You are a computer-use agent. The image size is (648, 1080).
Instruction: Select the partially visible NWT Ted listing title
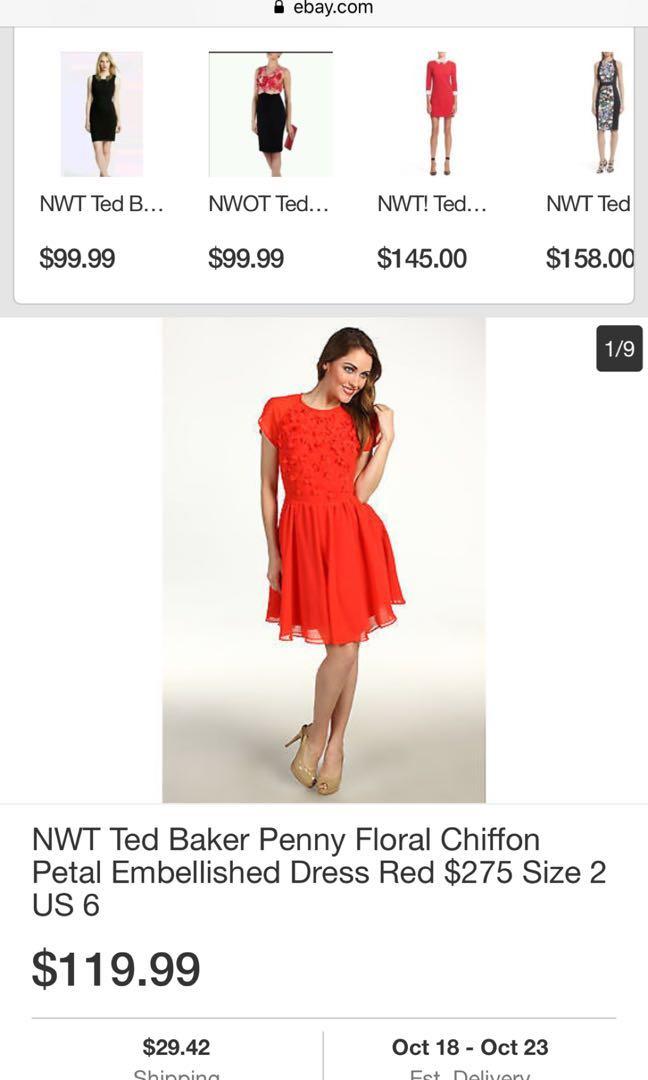[589, 204]
